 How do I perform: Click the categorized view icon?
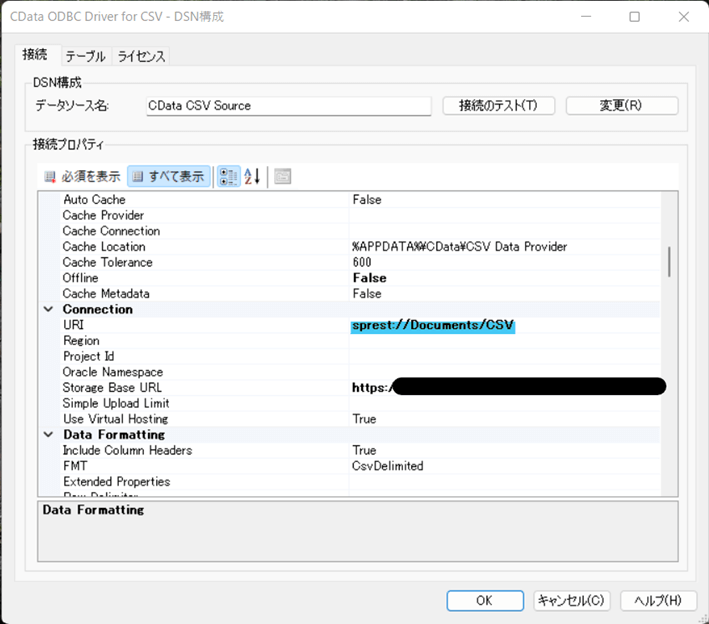tap(228, 177)
